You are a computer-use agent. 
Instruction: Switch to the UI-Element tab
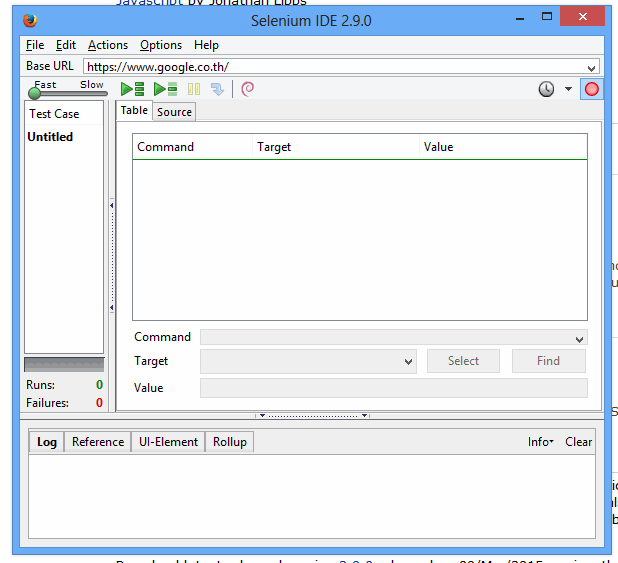(x=168, y=442)
